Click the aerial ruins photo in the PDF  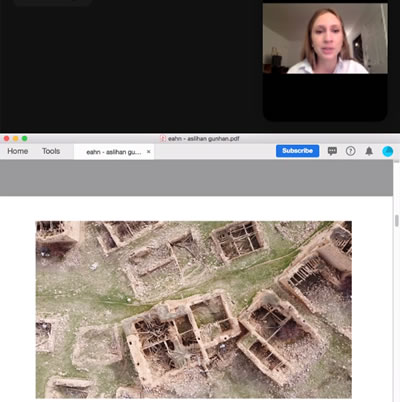coord(194,310)
